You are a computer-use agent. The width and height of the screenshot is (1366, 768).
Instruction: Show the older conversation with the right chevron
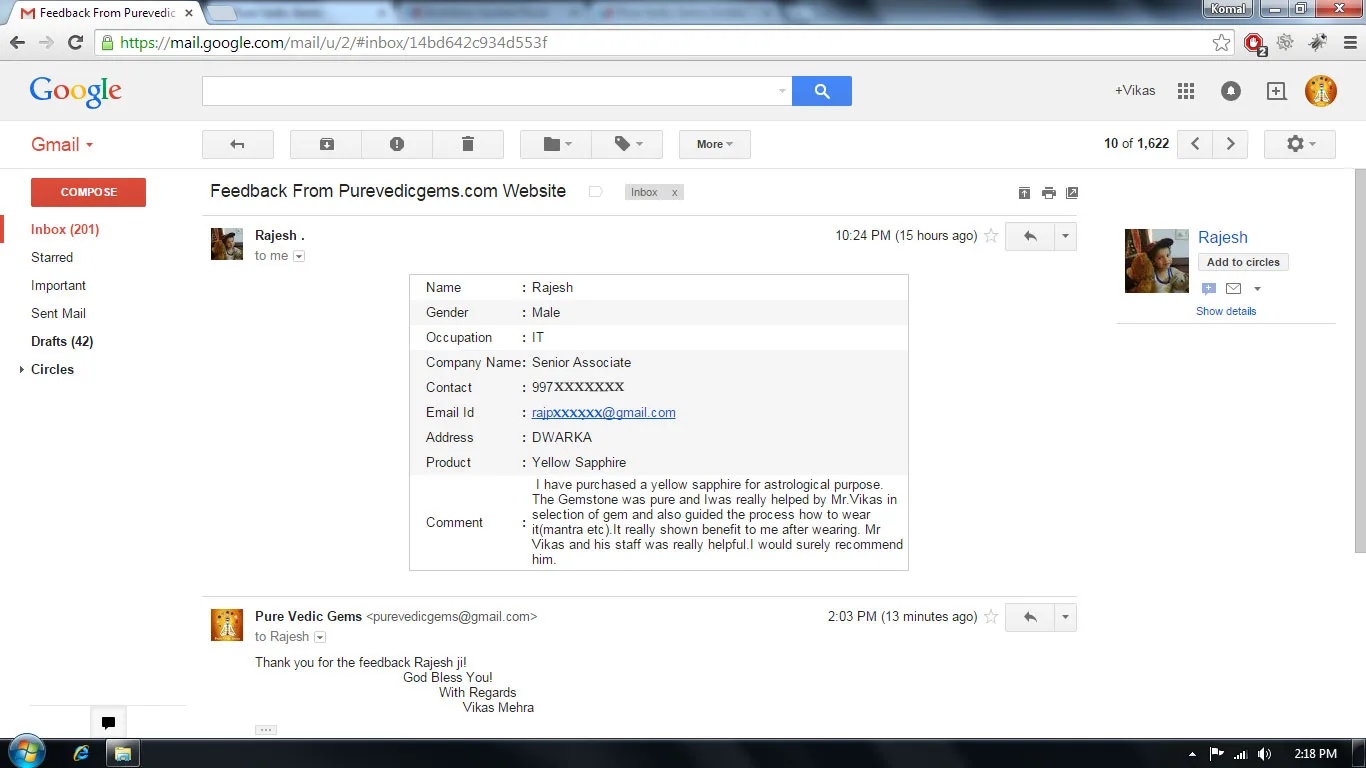point(1231,144)
